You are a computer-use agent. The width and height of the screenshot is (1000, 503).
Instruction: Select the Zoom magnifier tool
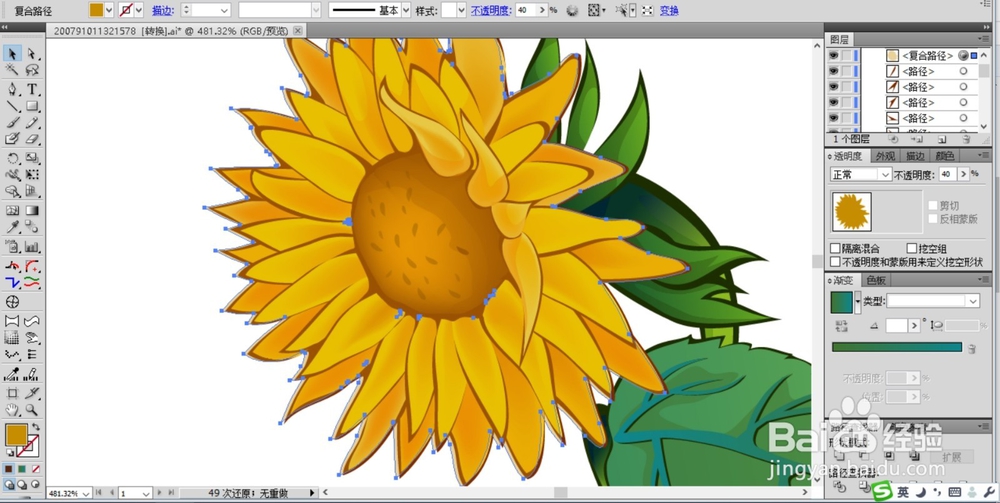pos(32,409)
